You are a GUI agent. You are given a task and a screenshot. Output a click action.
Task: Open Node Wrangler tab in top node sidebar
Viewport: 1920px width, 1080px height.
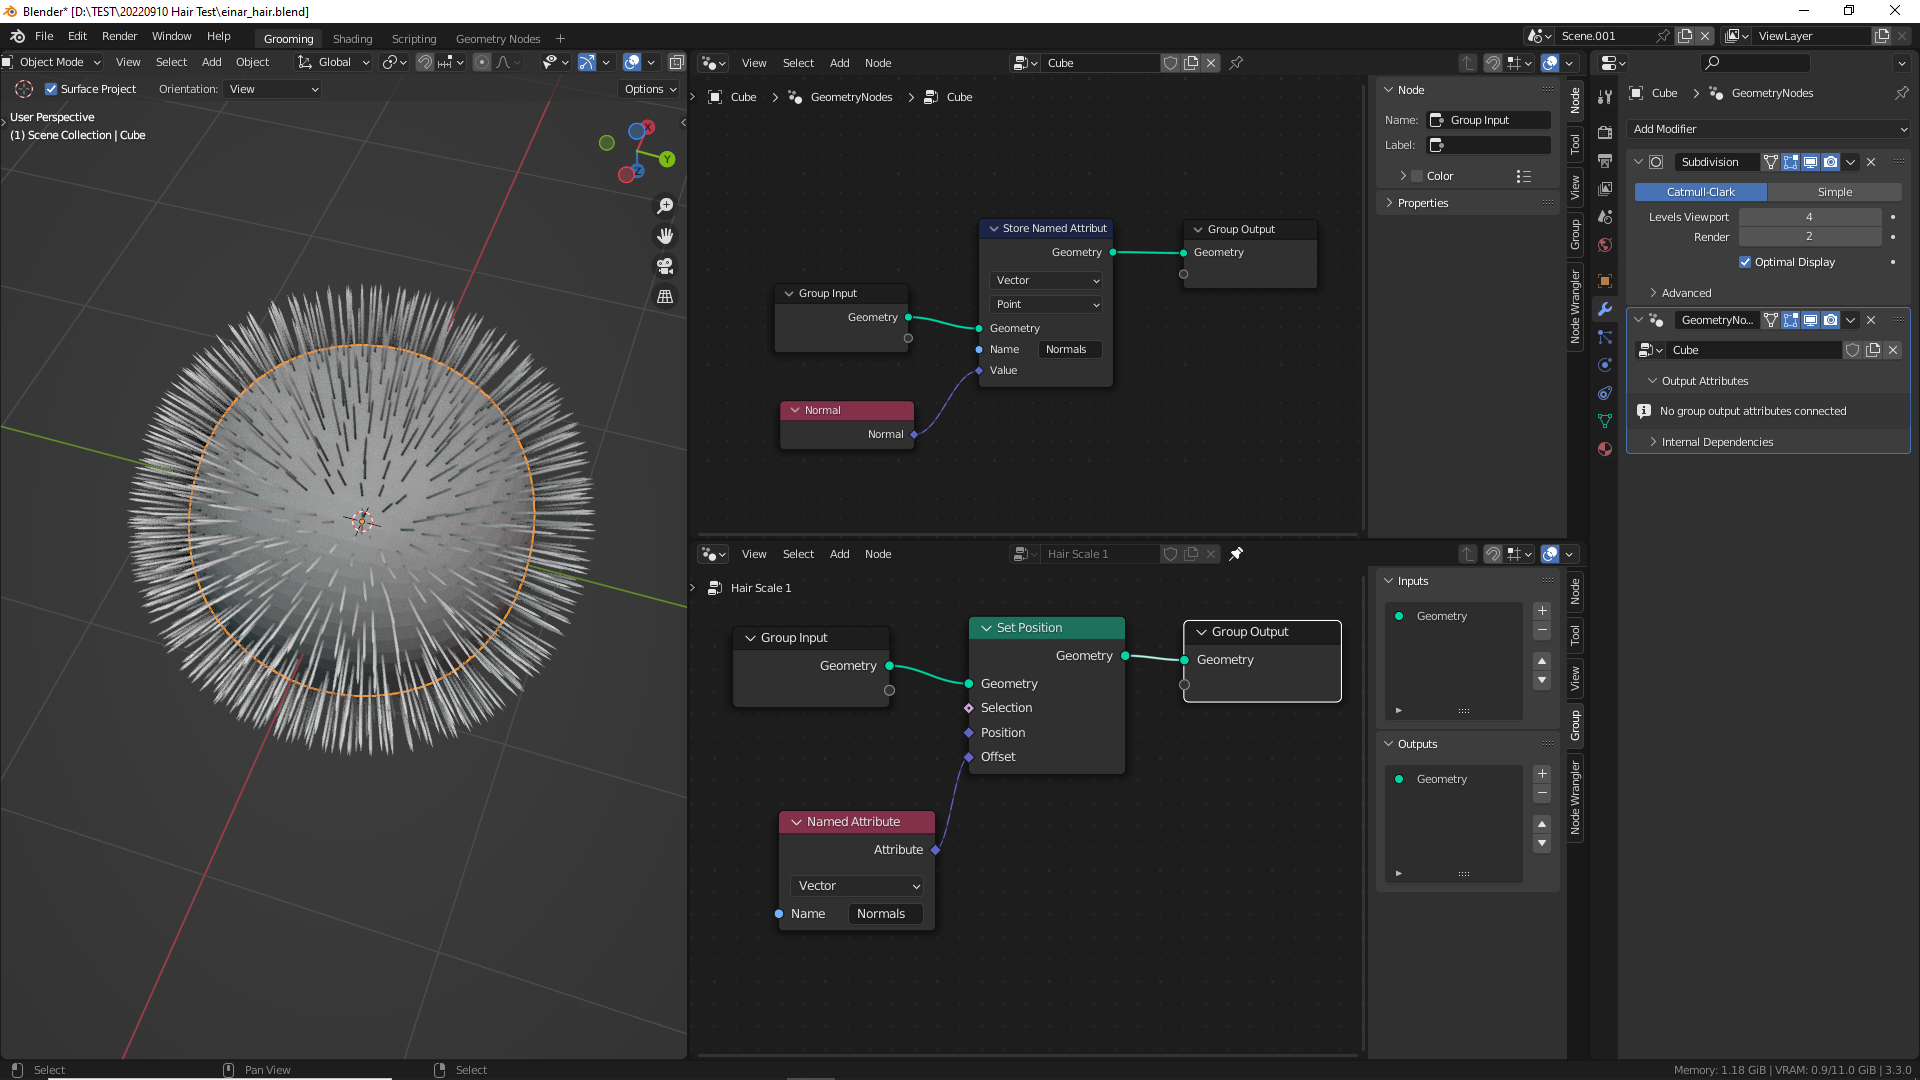(x=1575, y=306)
